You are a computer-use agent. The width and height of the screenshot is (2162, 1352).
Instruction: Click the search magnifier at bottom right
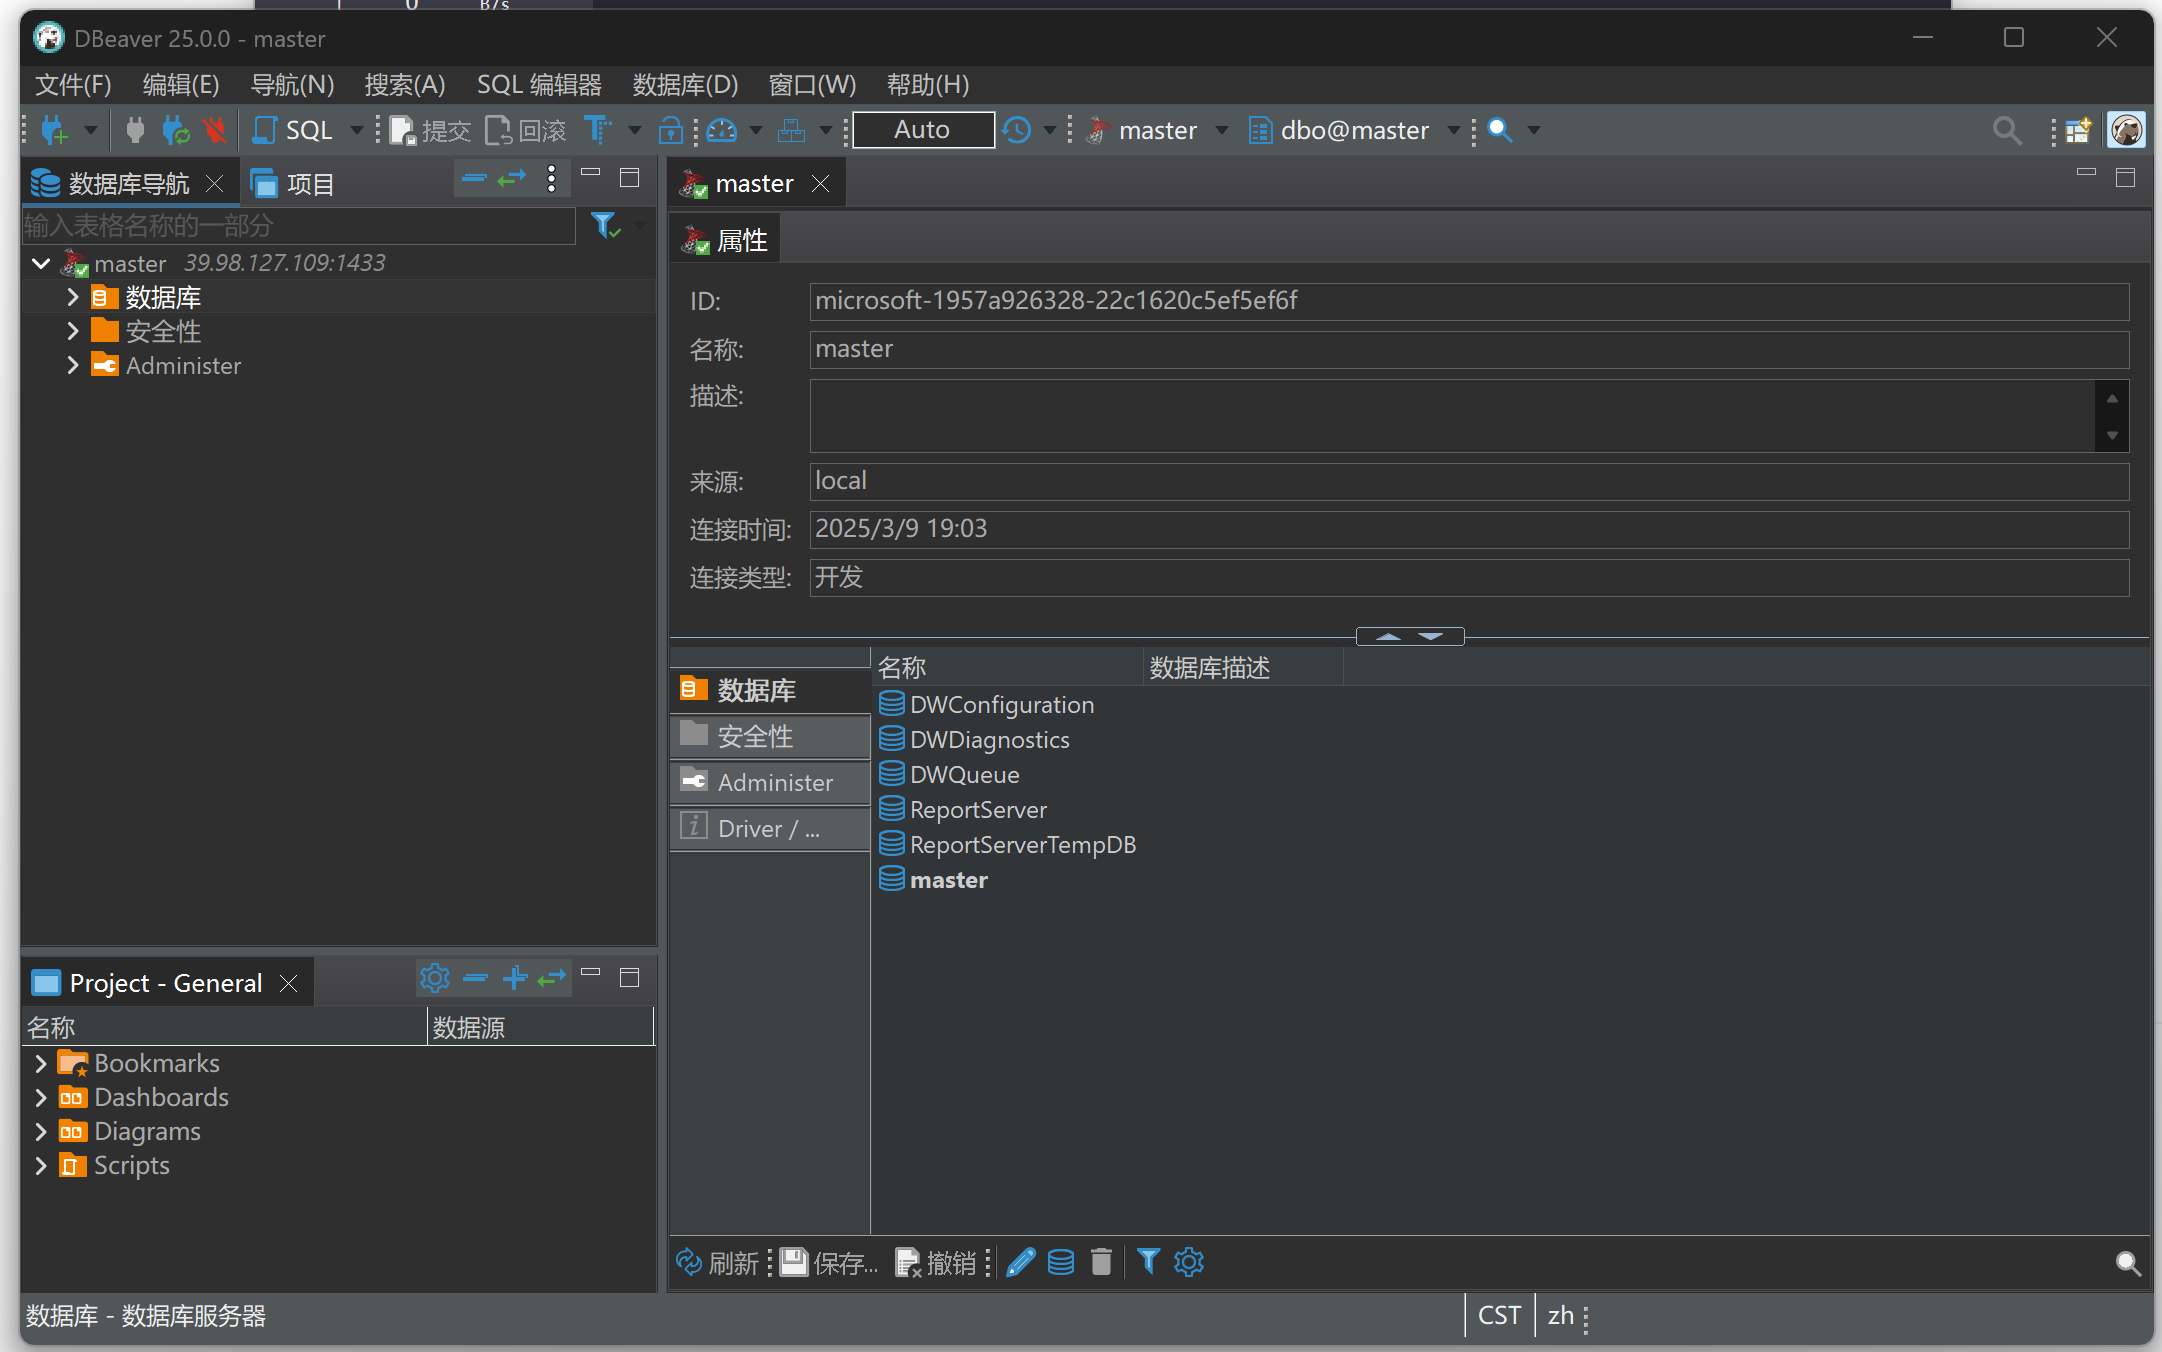pos(2128,1264)
